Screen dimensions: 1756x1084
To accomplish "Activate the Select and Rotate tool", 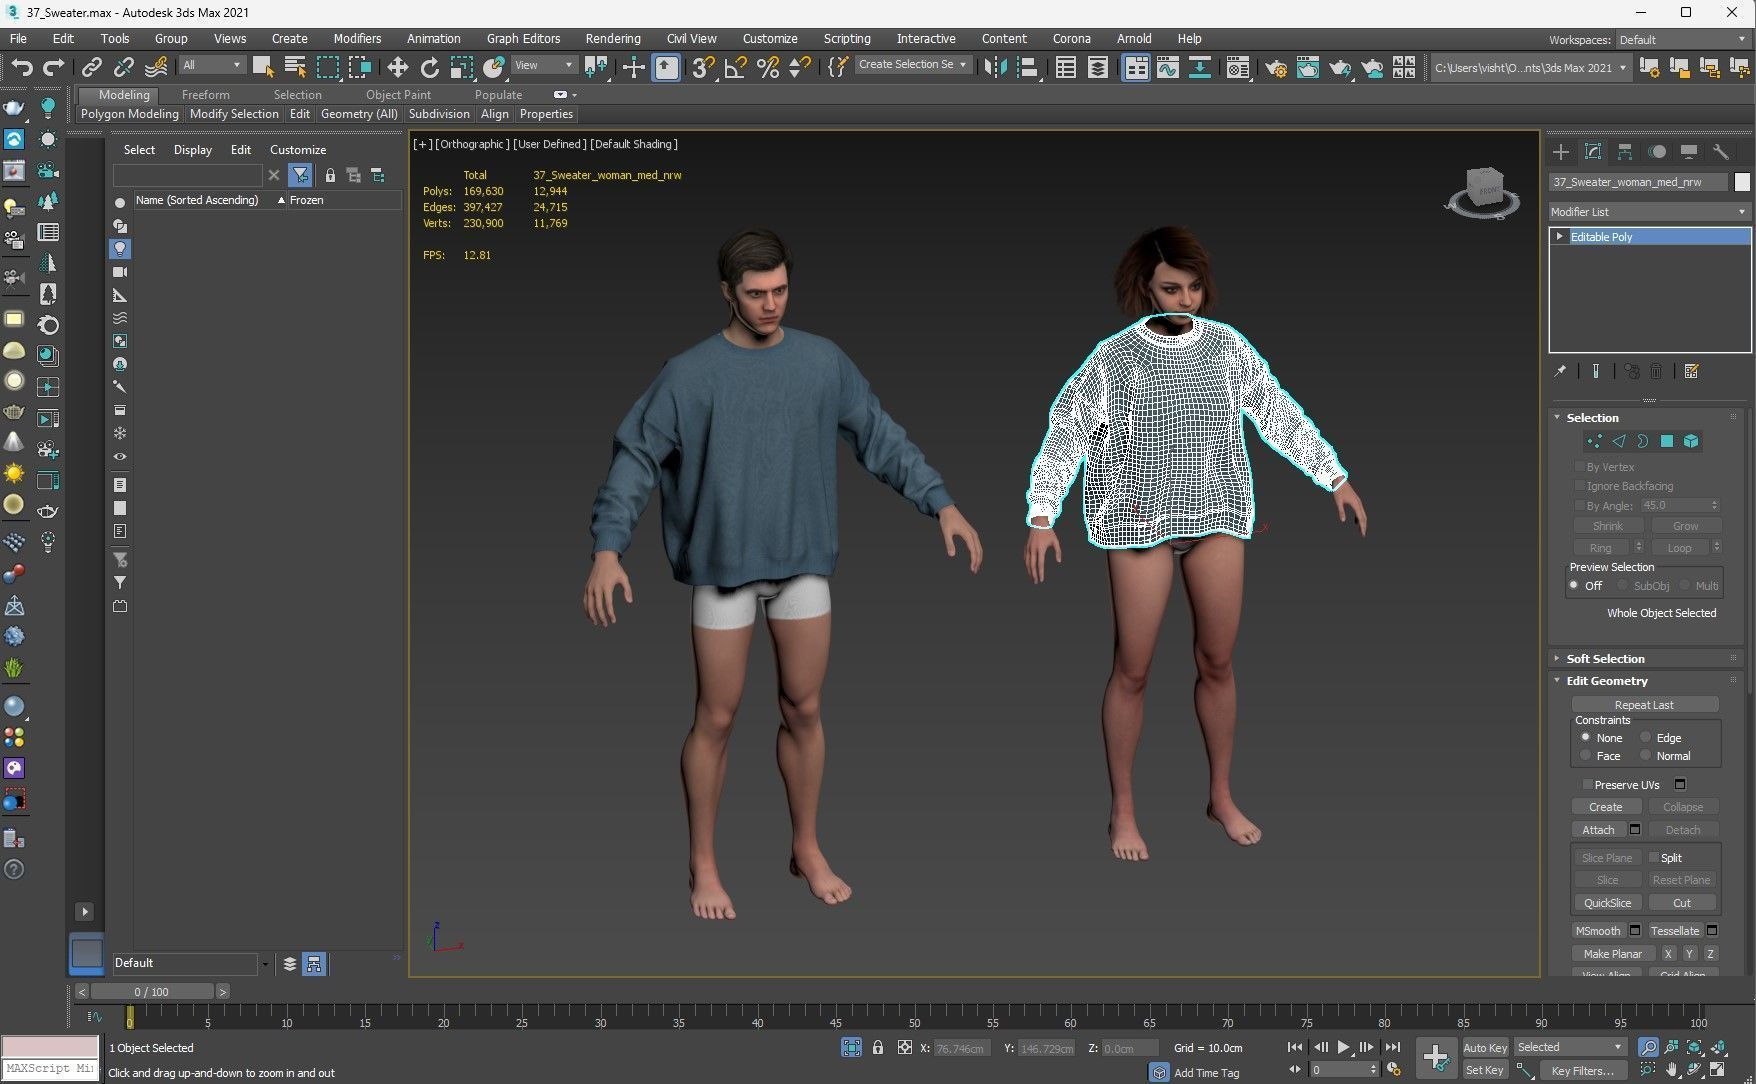I will point(430,67).
